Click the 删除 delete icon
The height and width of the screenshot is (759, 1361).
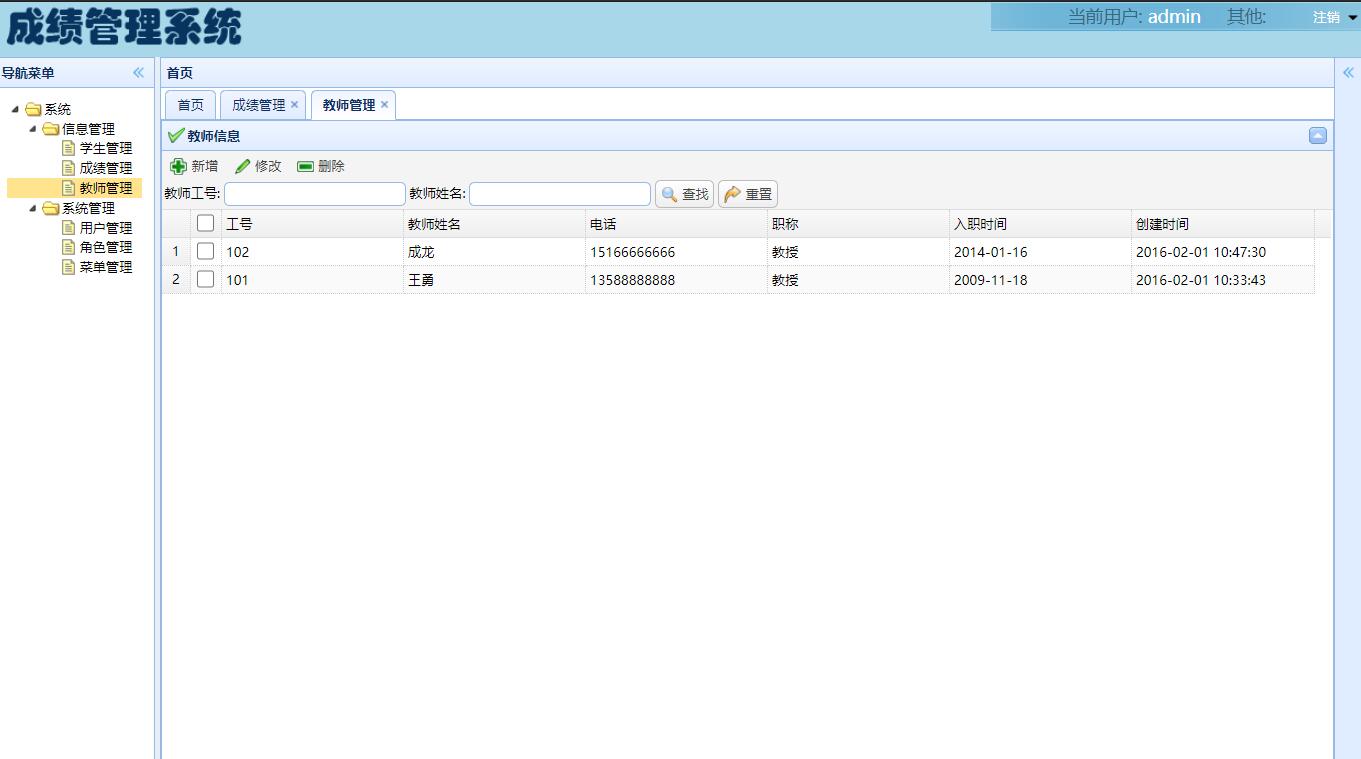305,166
